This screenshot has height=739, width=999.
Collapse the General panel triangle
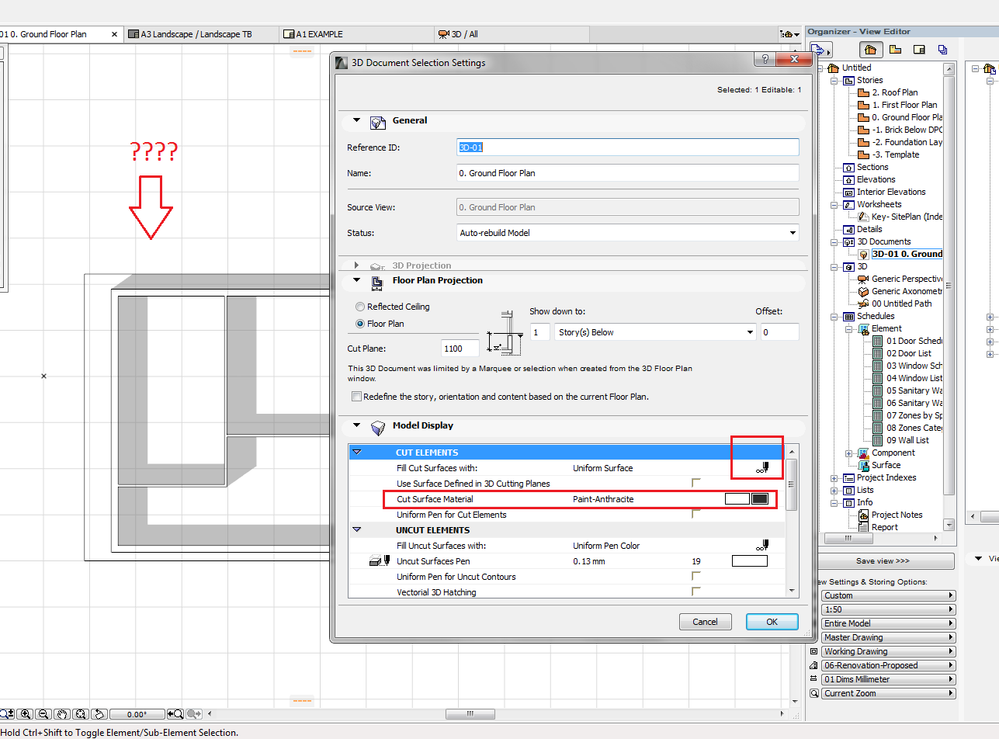tap(357, 120)
